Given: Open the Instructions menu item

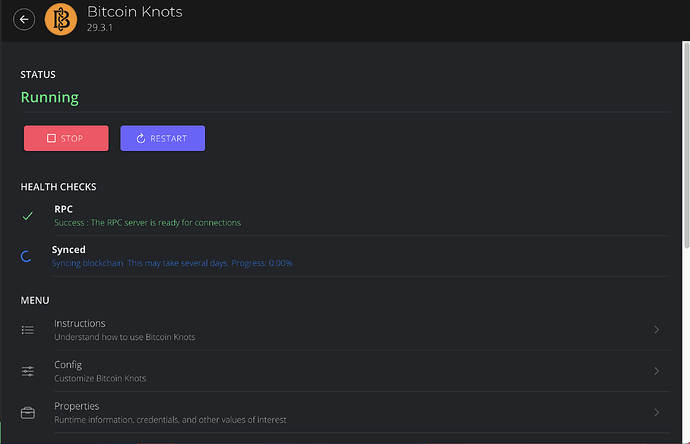Looking at the screenshot, I should [345, 330].
